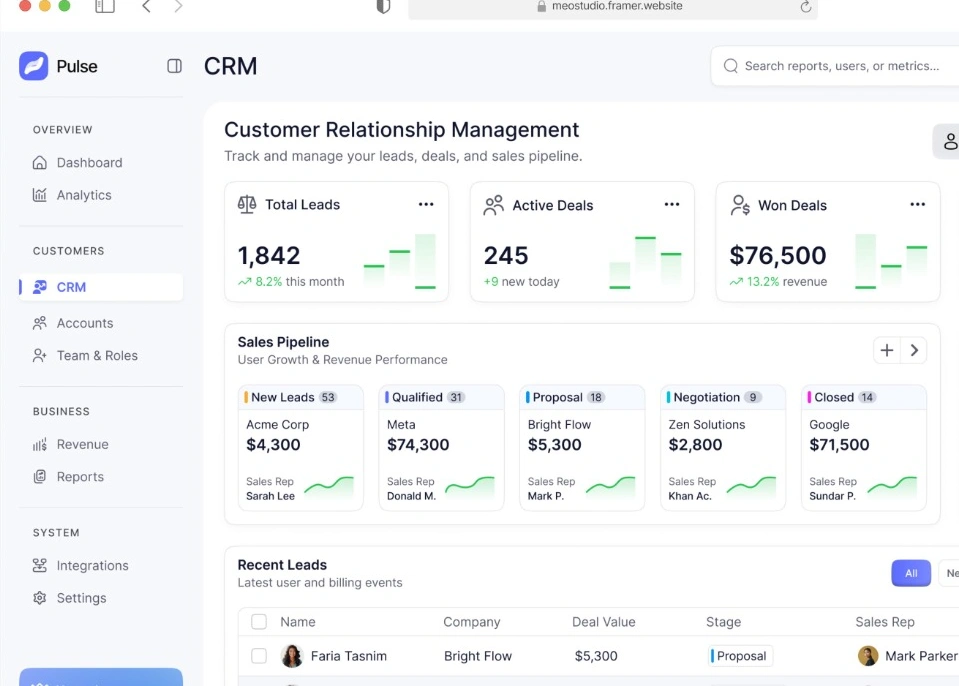This screenshot has width=959, height=686.
Task: Sort by the Deal Value column header
Action: pos(604,622)
